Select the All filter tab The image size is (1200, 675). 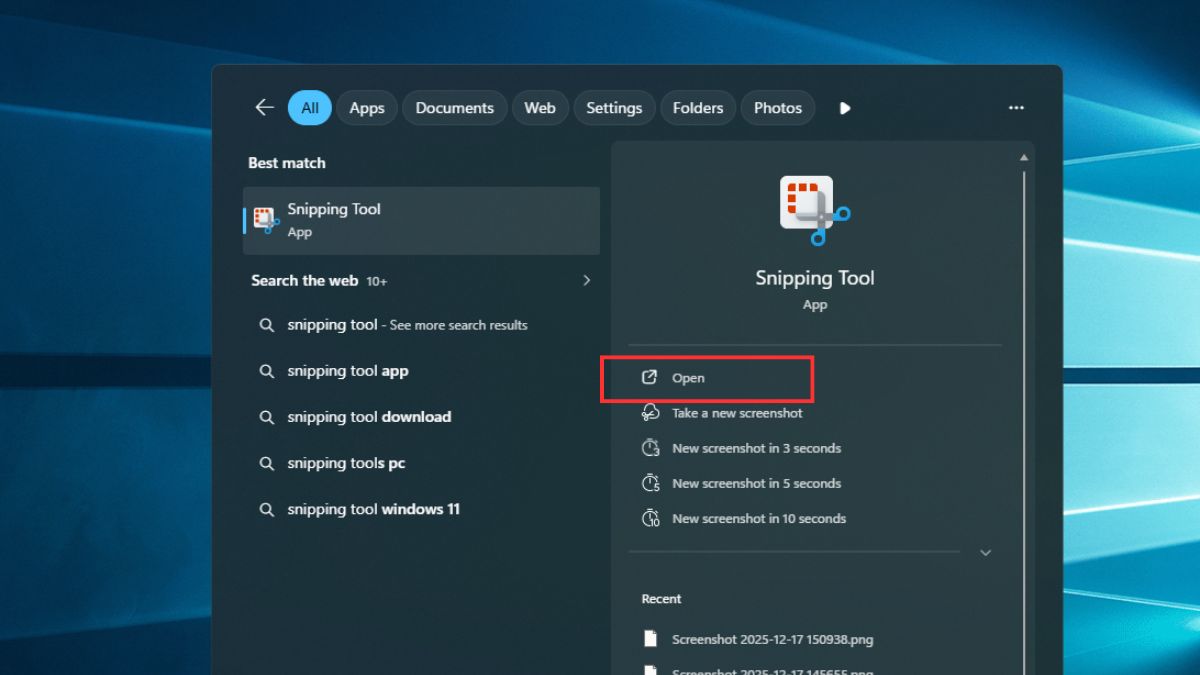coord(310,108)
